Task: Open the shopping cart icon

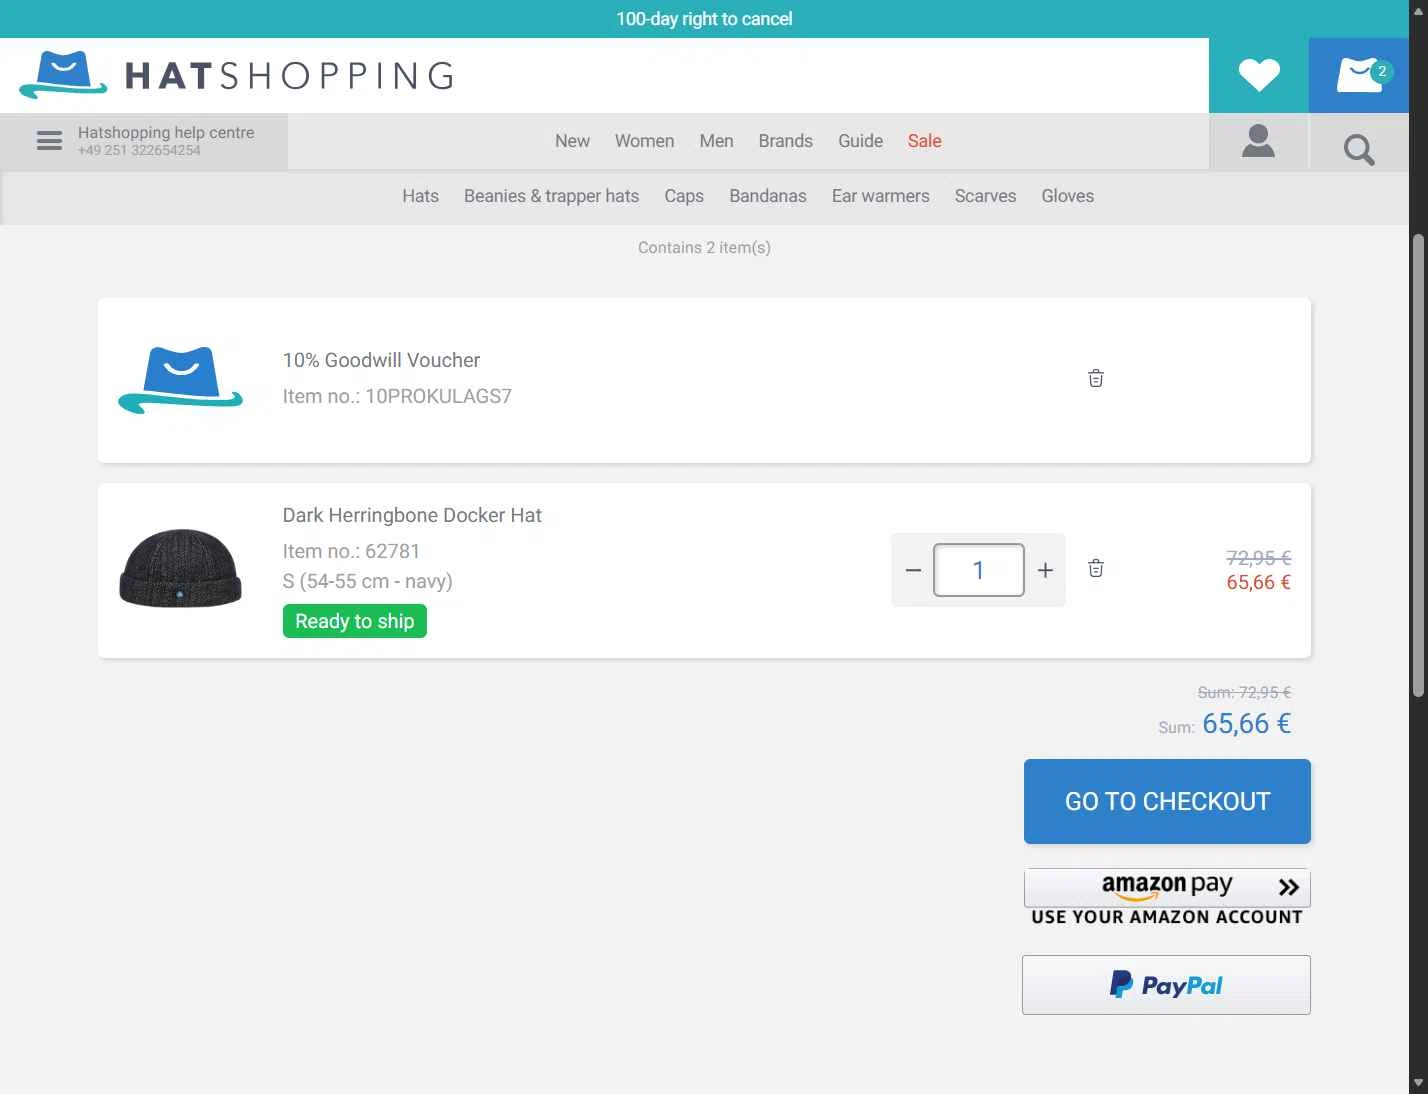Action: (x=1359, y=75)
